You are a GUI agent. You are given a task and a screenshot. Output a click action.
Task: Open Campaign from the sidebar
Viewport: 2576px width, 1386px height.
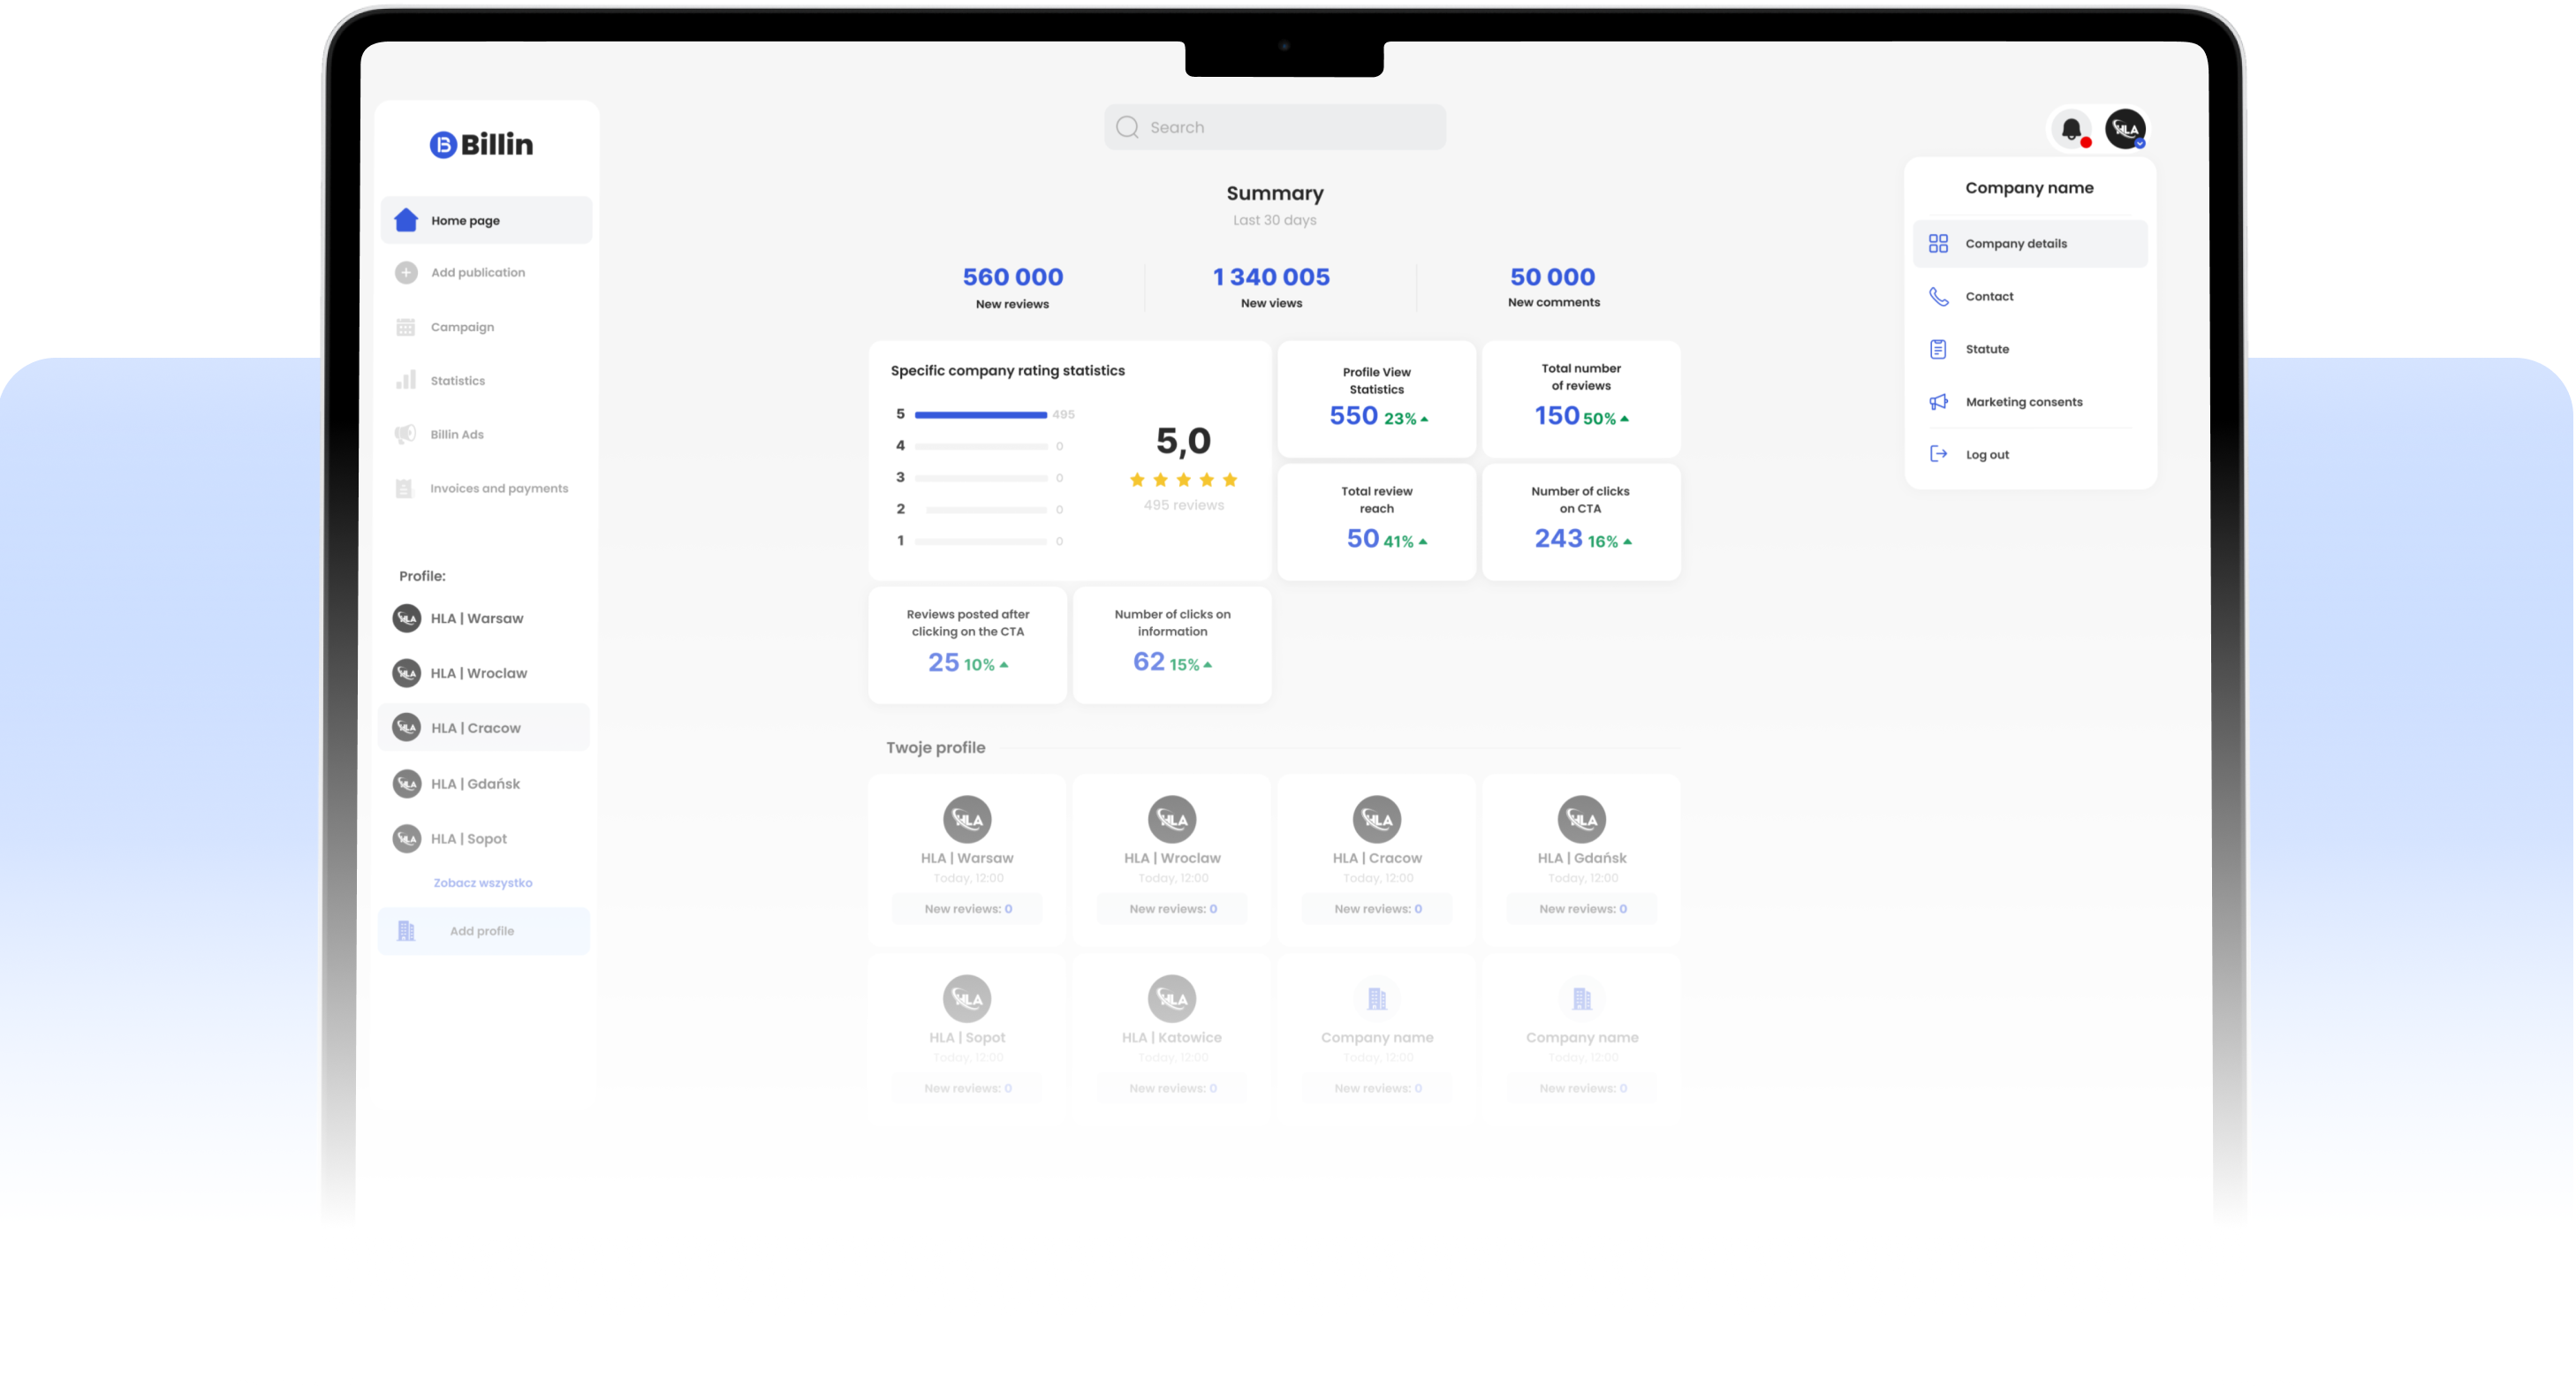click(x=461, y=327)
